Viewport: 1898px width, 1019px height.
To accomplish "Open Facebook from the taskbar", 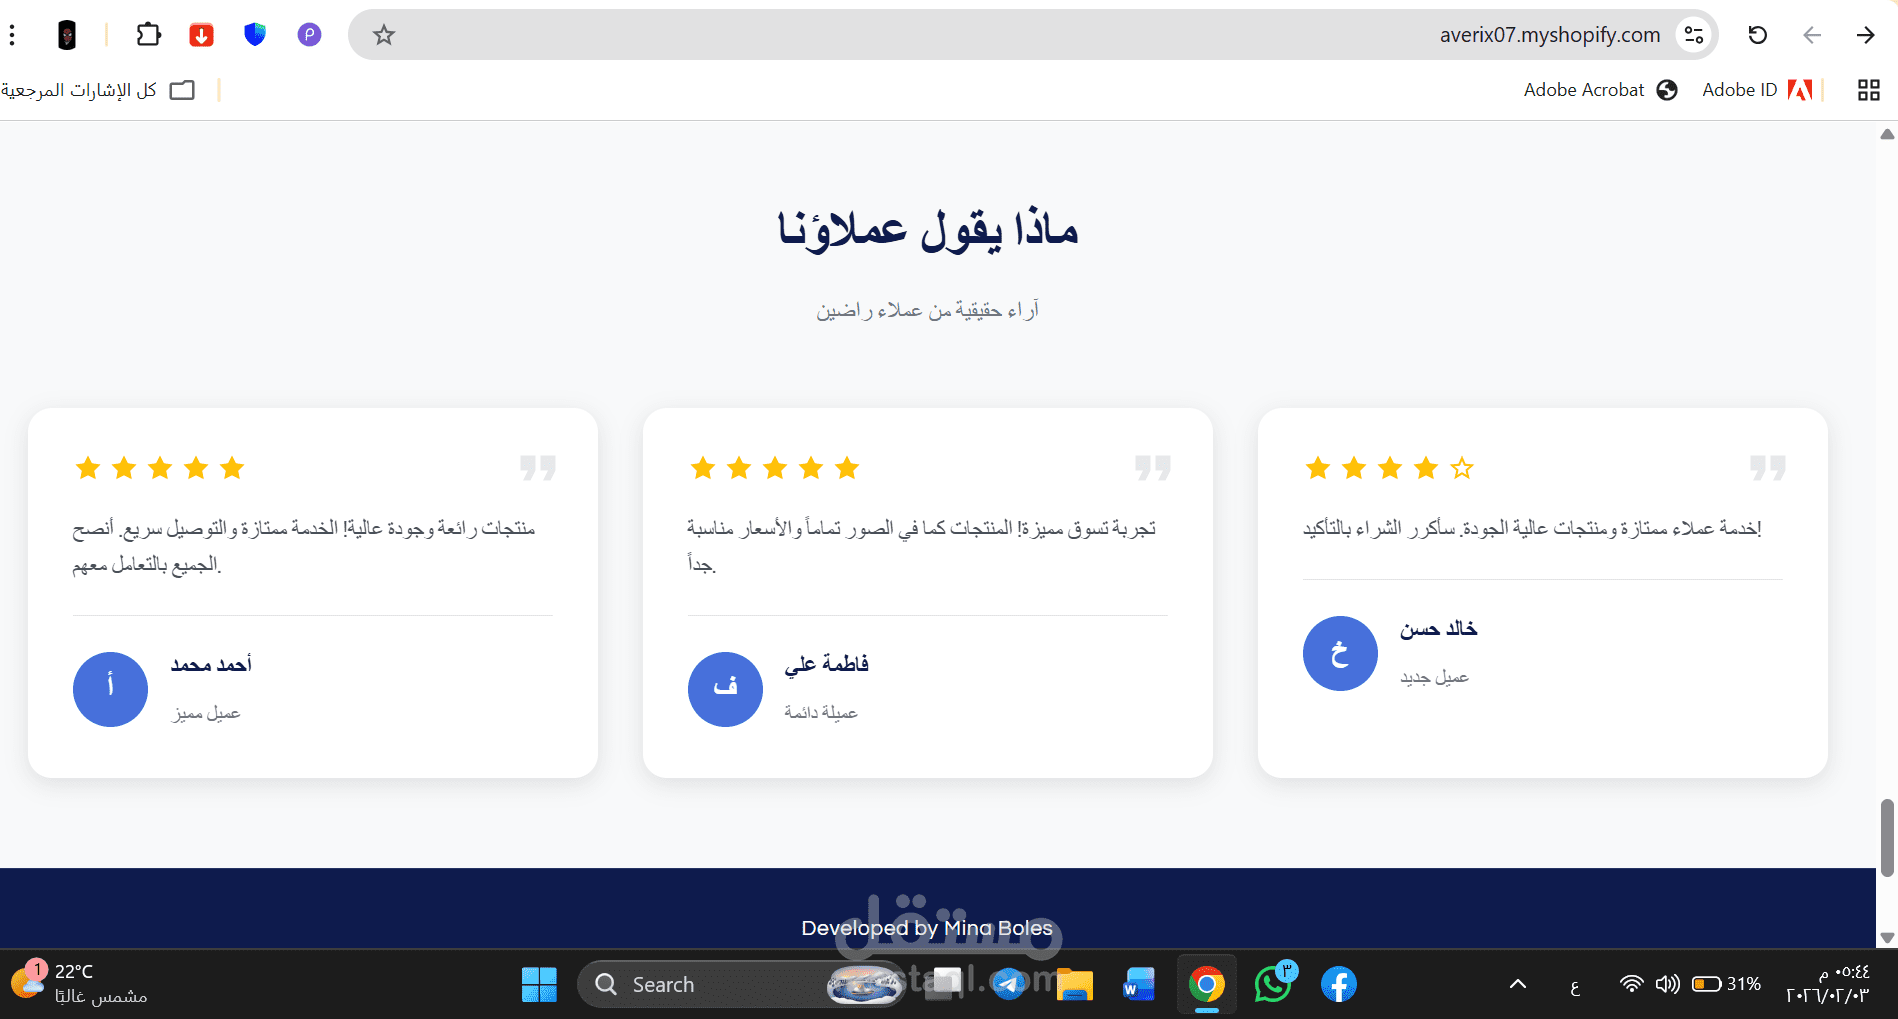I will click(x=1339, y=985).
